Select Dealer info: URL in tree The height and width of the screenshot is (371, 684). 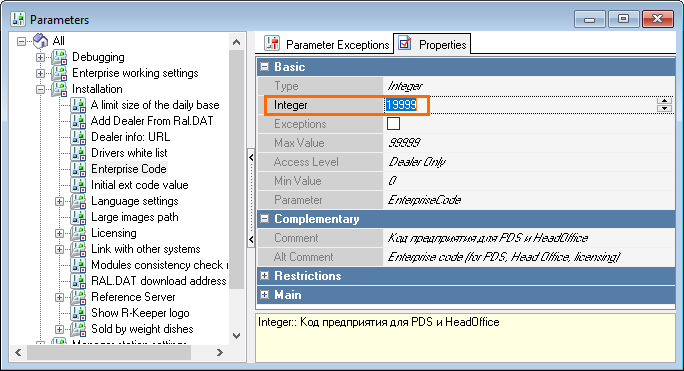pos(130,137)
